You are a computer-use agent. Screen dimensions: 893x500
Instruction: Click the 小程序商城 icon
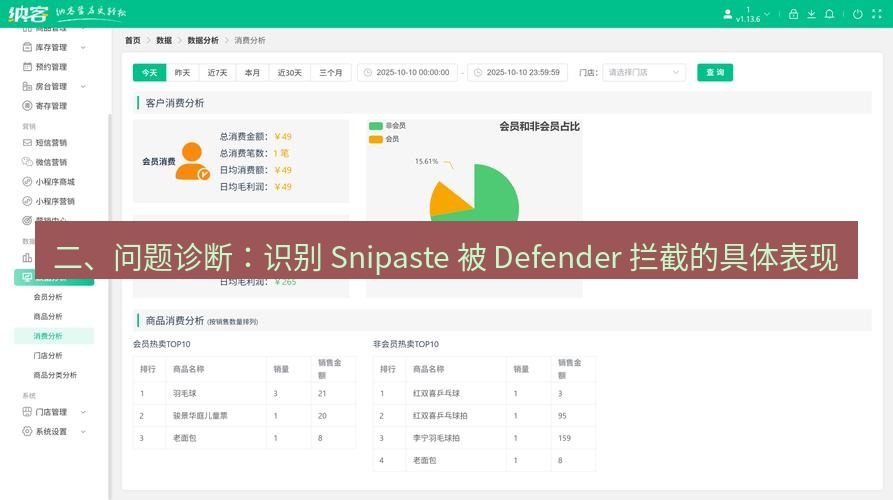tap(27, 182)
